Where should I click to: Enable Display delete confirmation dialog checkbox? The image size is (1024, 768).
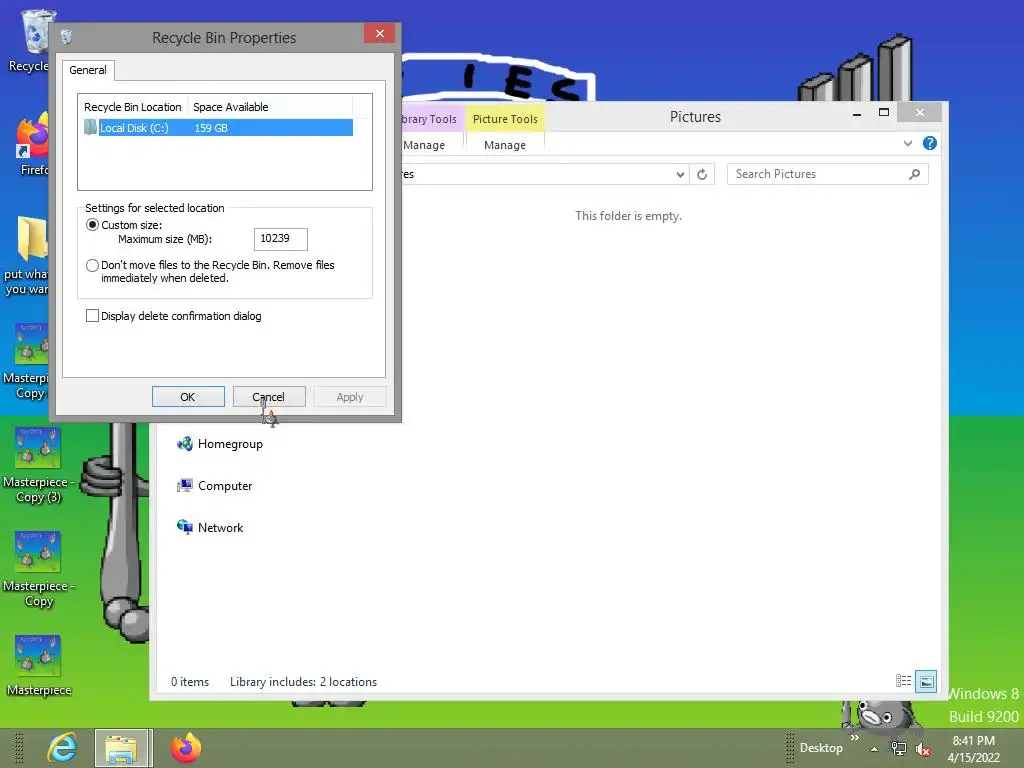click(92, 316)
